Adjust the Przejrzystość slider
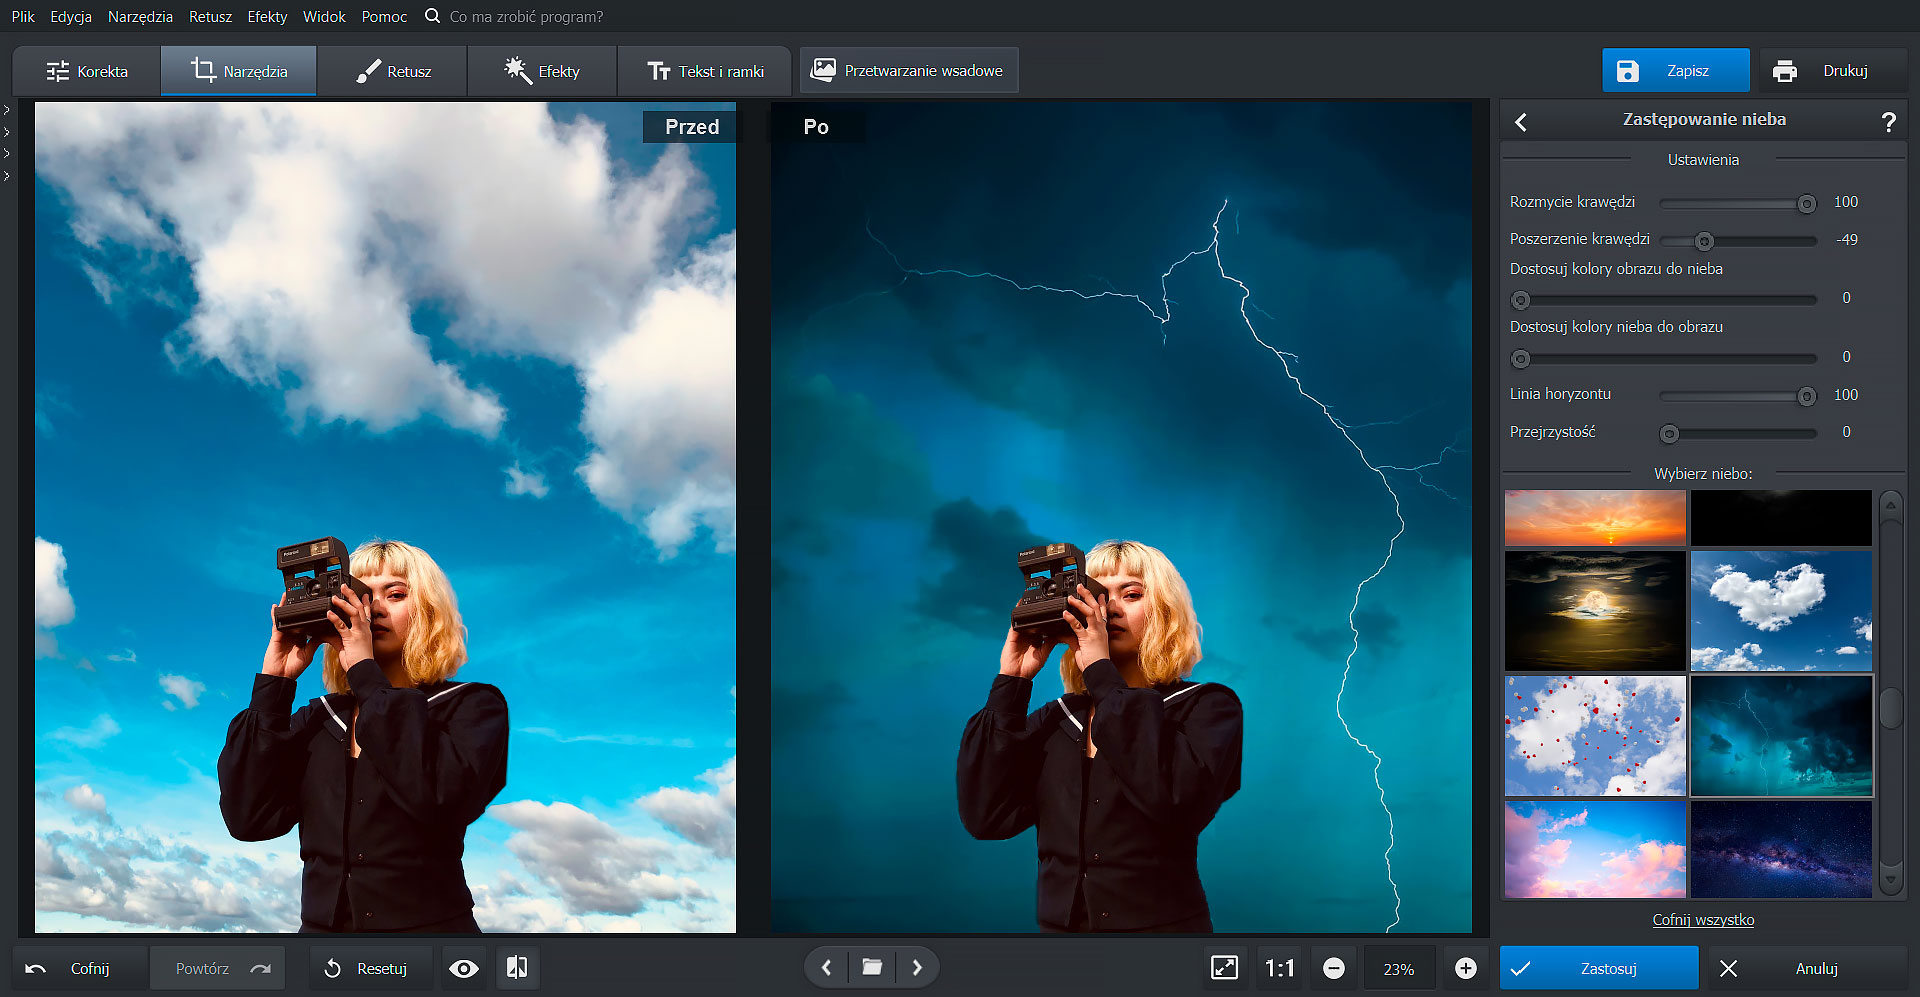 tap(1738, 433)
